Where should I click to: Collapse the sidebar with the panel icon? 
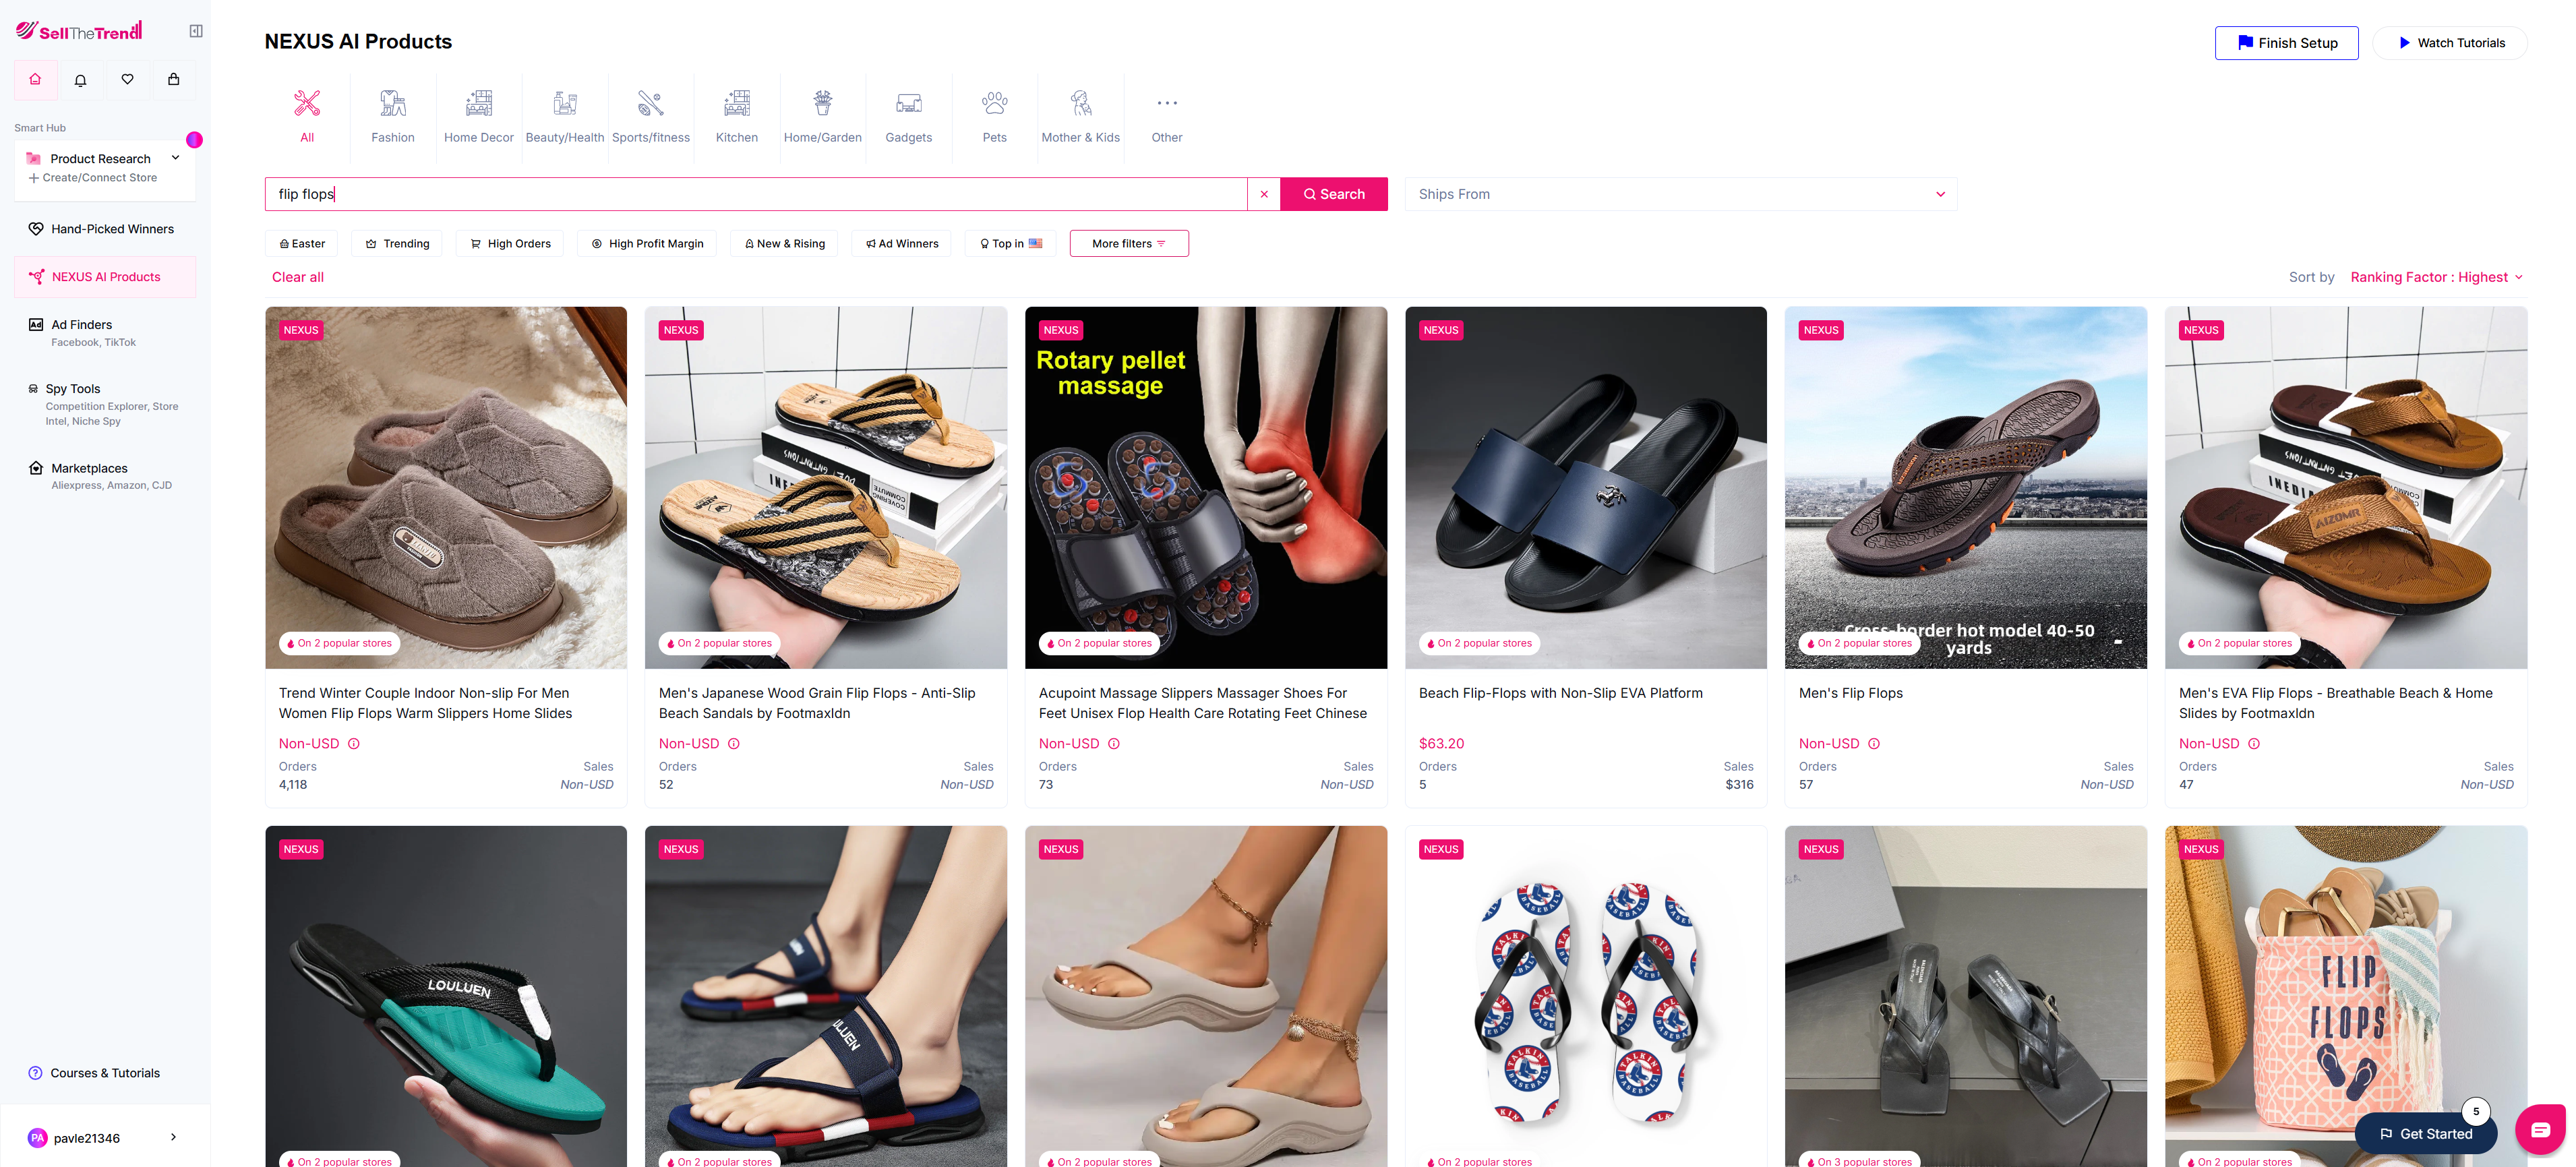[196, 30]
